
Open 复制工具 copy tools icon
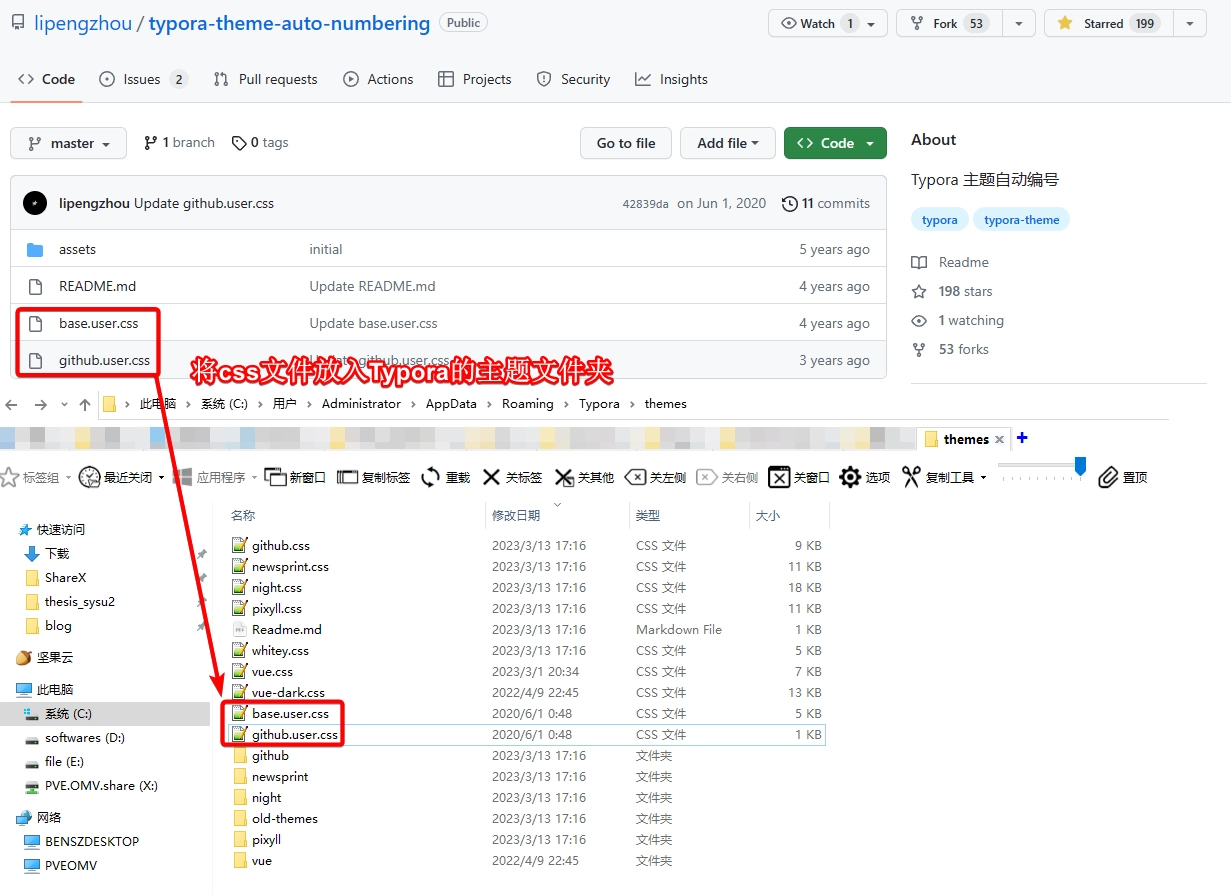pyautogui.click(x=910, y=477)
